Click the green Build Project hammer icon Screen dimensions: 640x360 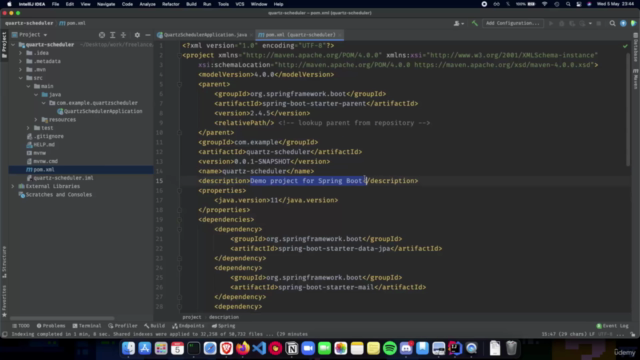(474, 24)
